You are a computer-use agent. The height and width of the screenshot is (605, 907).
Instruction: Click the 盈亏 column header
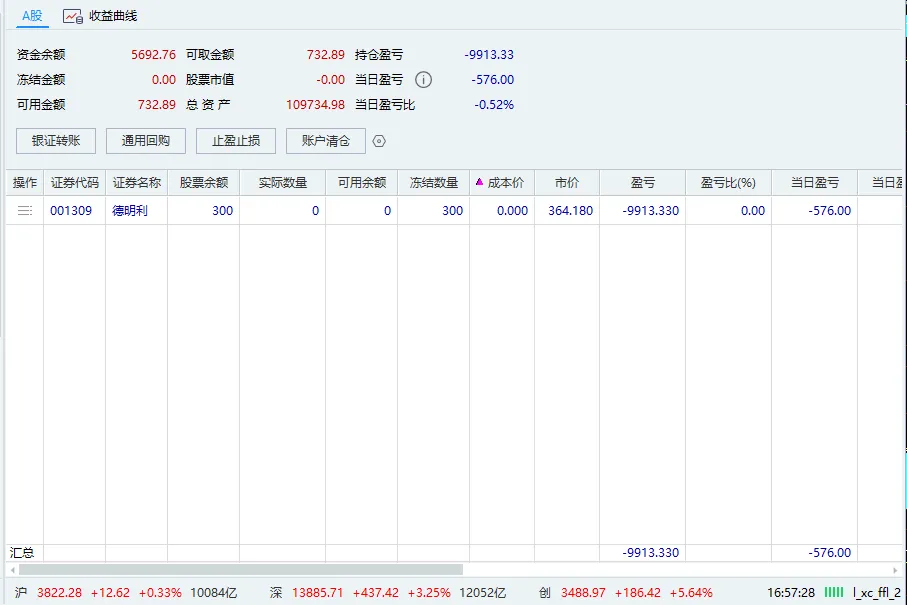(643, 183)
